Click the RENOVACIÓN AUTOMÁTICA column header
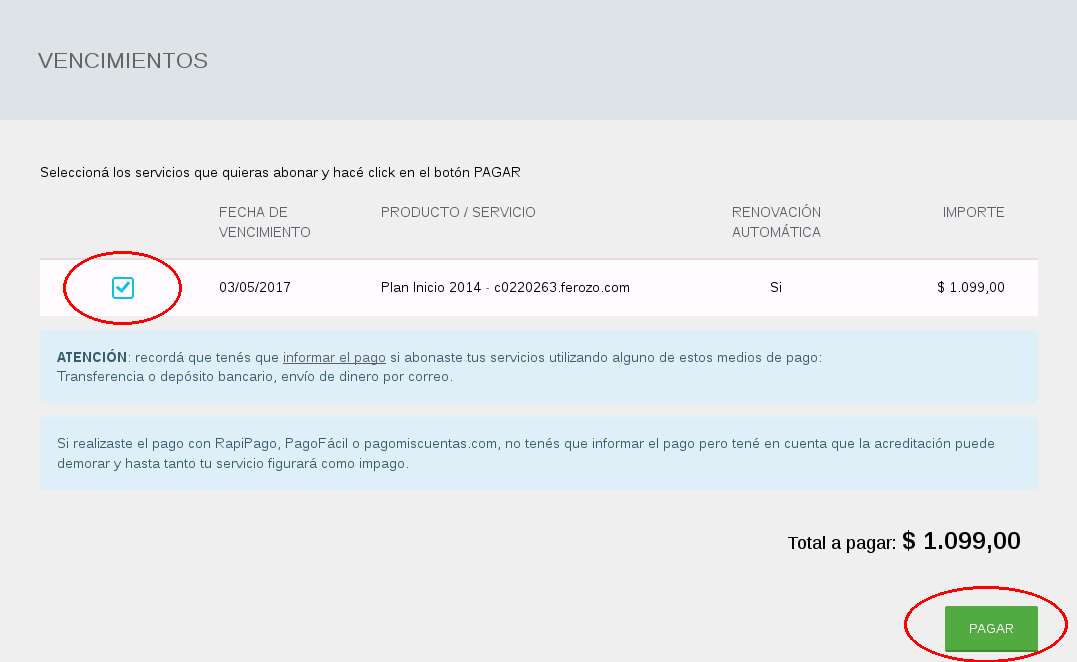The image size is (1077, 662). tap(776, 222)
